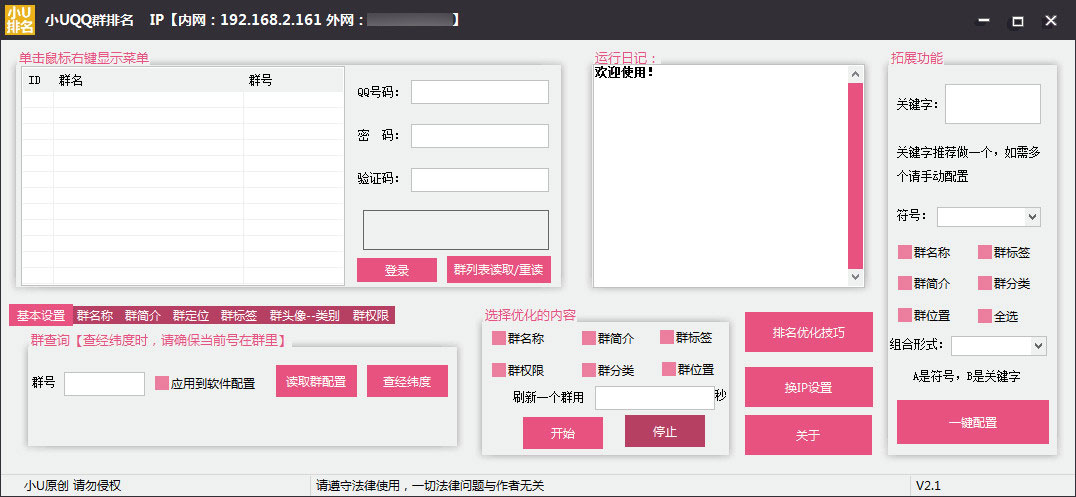
Task: Click the 小U排名 app logo icon
Action: click(x=20, y=20)
